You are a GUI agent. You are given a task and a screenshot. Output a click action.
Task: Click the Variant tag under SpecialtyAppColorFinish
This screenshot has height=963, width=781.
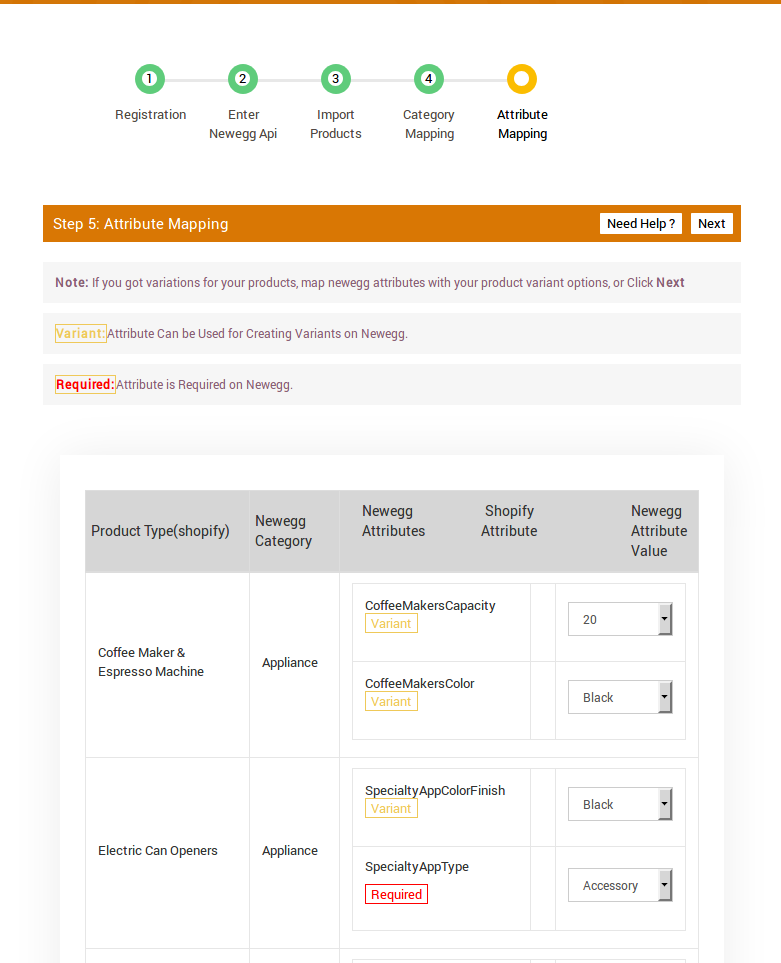(x=391, y=809)
